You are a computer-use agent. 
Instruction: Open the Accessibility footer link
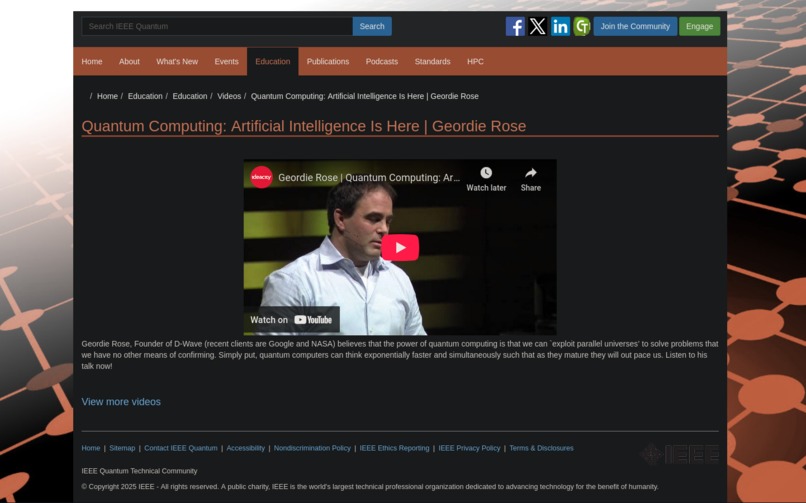pos(246,448)
